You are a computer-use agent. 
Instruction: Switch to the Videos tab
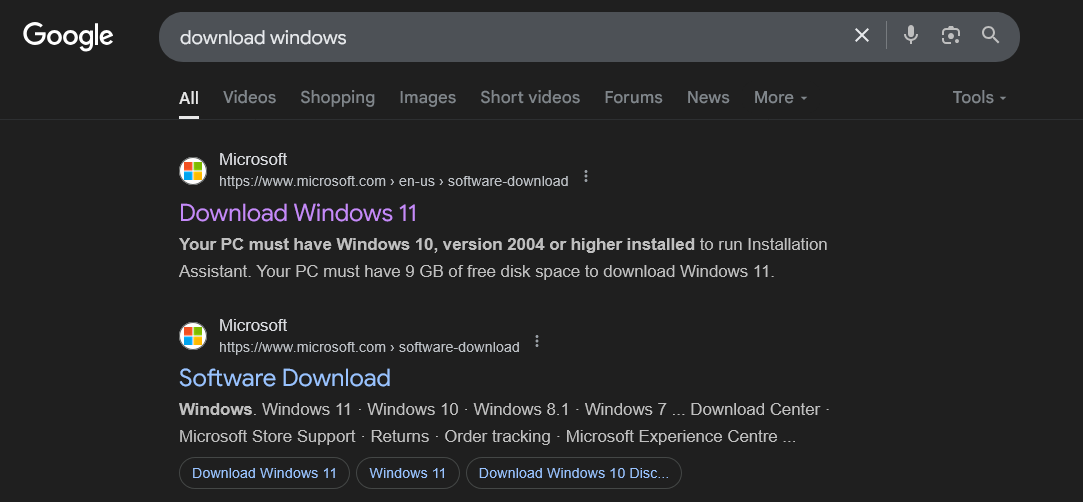[x=249, y=97]
